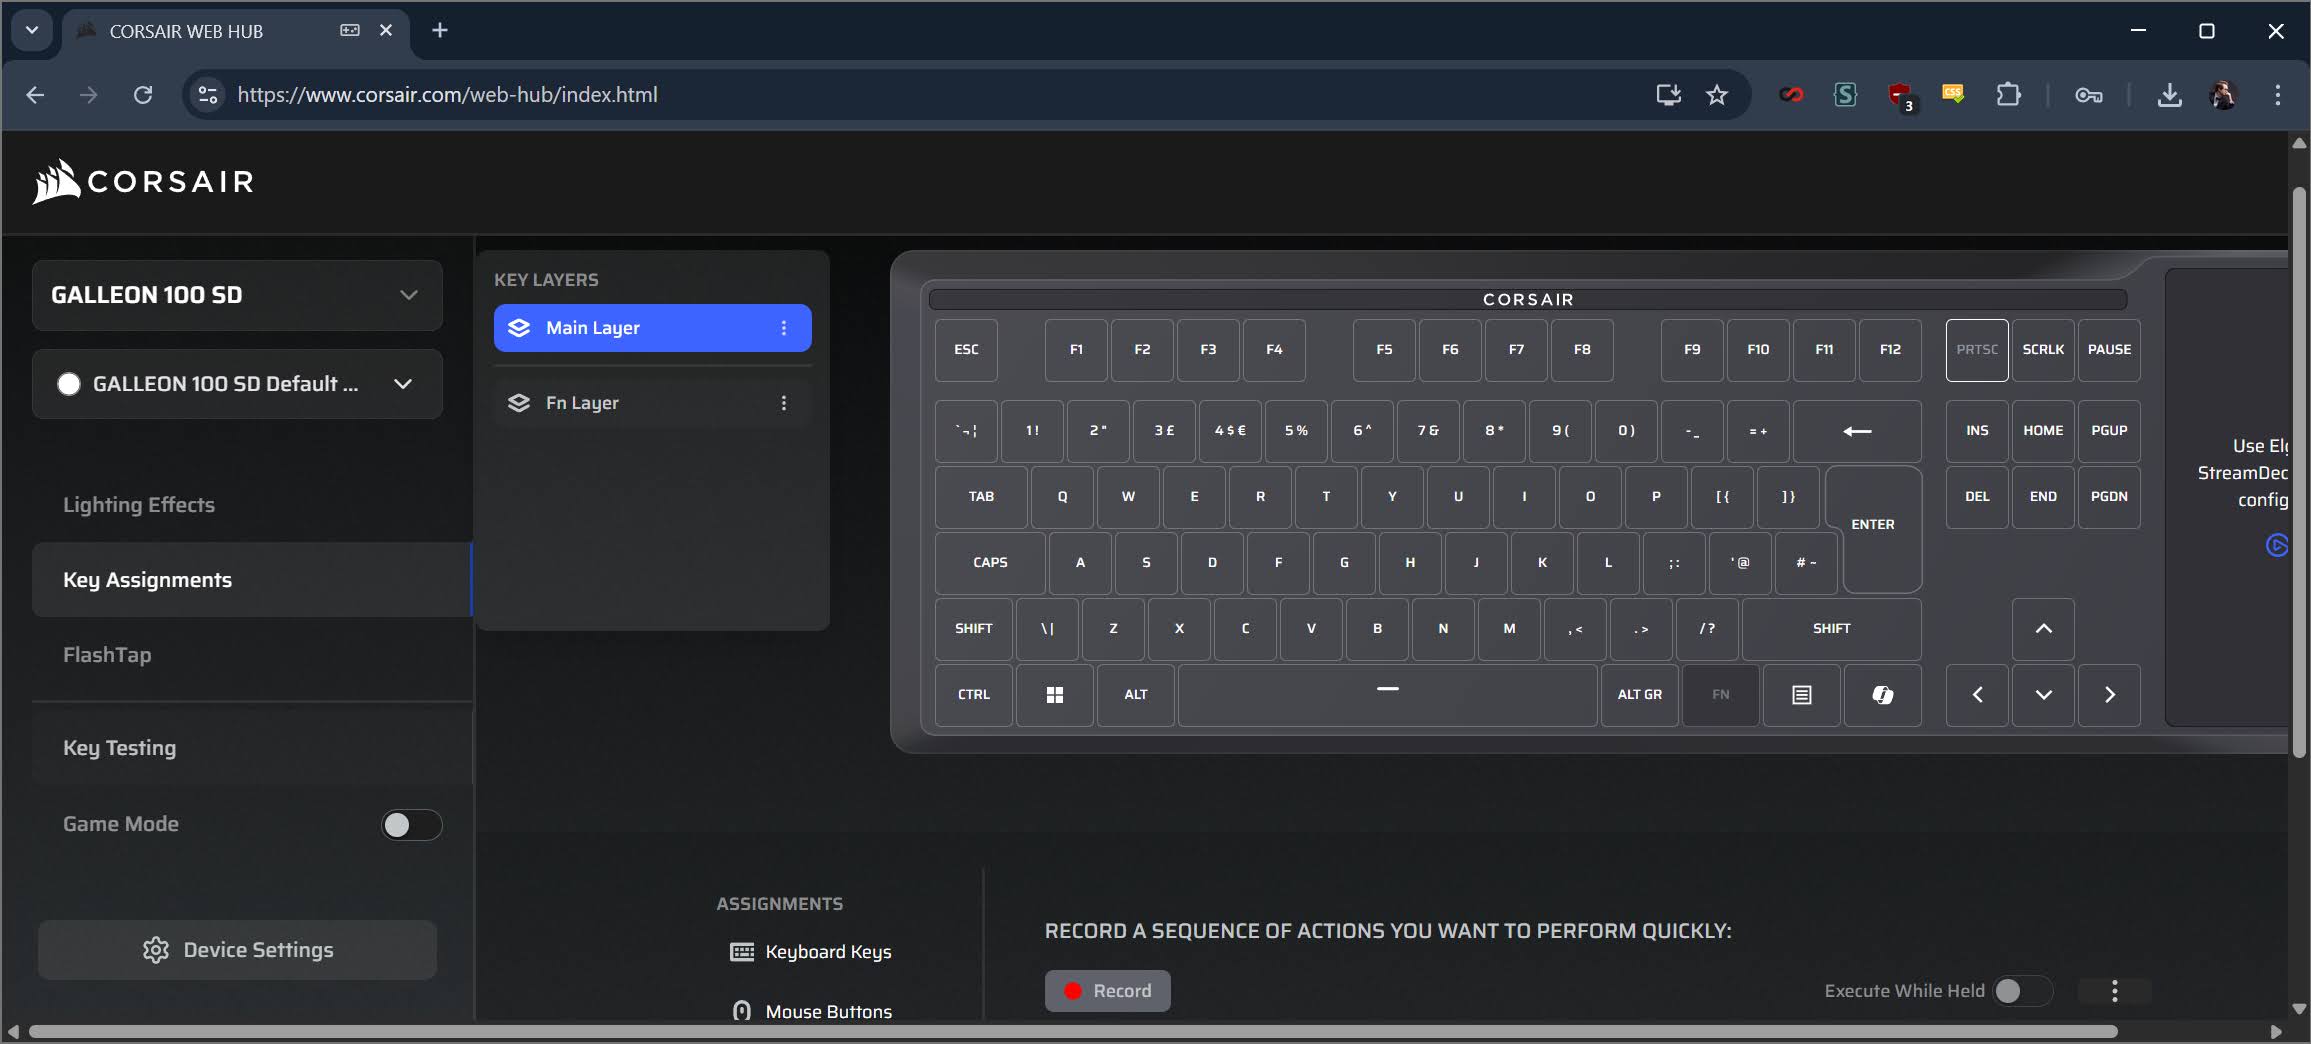Select the Down arrow key on keyboard
Screen dimensions: 2311x1044
pos(2043,695)
